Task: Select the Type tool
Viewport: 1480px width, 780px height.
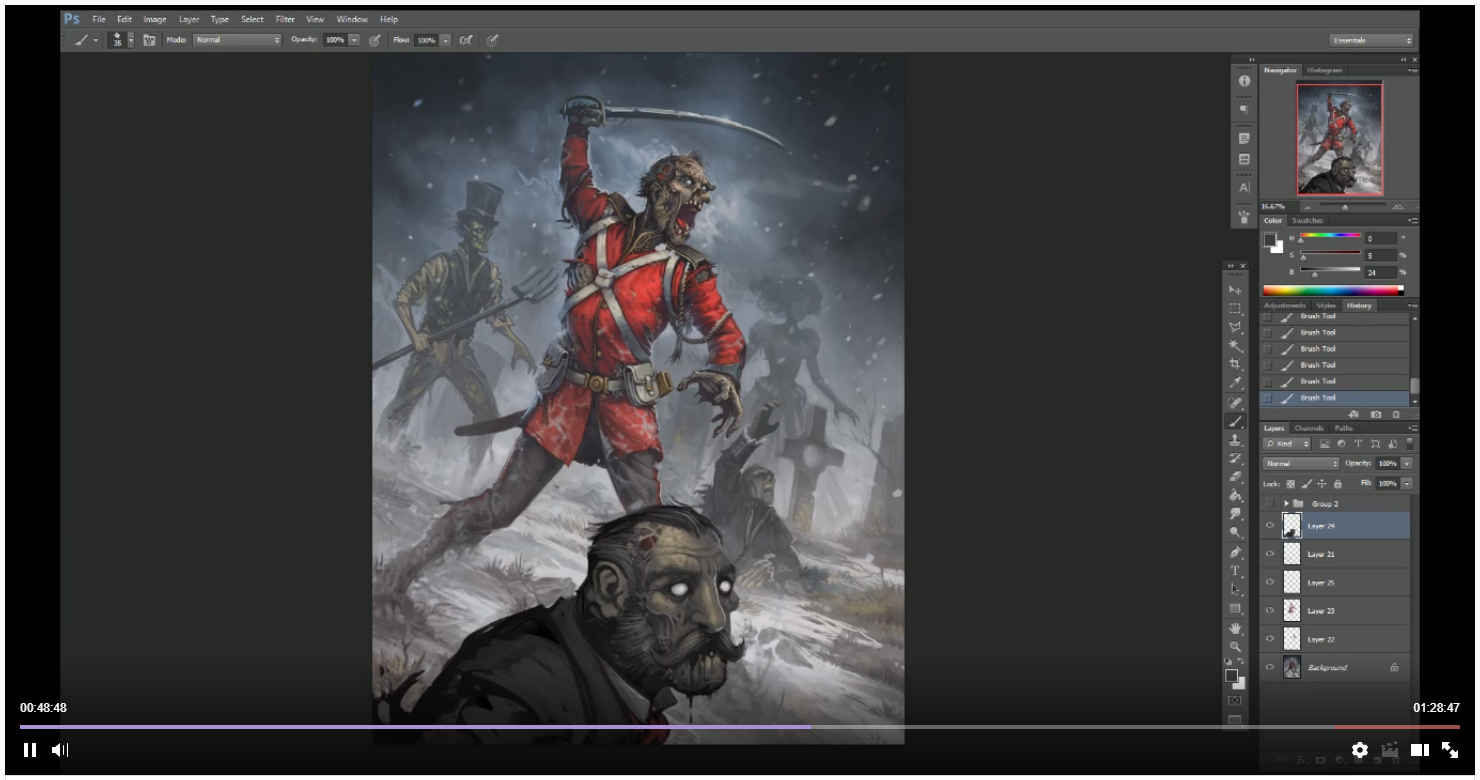Action: point(1236,571)
